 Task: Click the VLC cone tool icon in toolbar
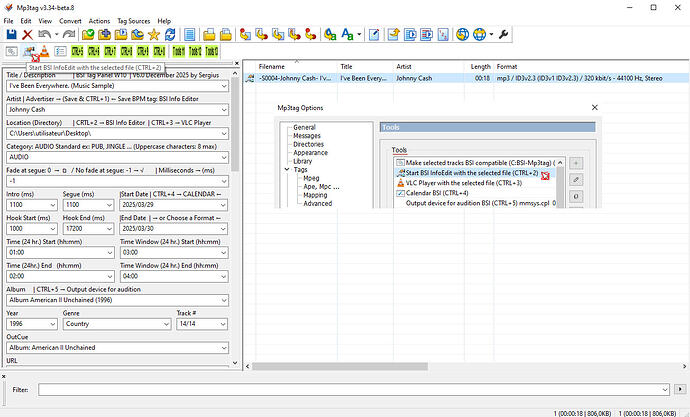44,51
